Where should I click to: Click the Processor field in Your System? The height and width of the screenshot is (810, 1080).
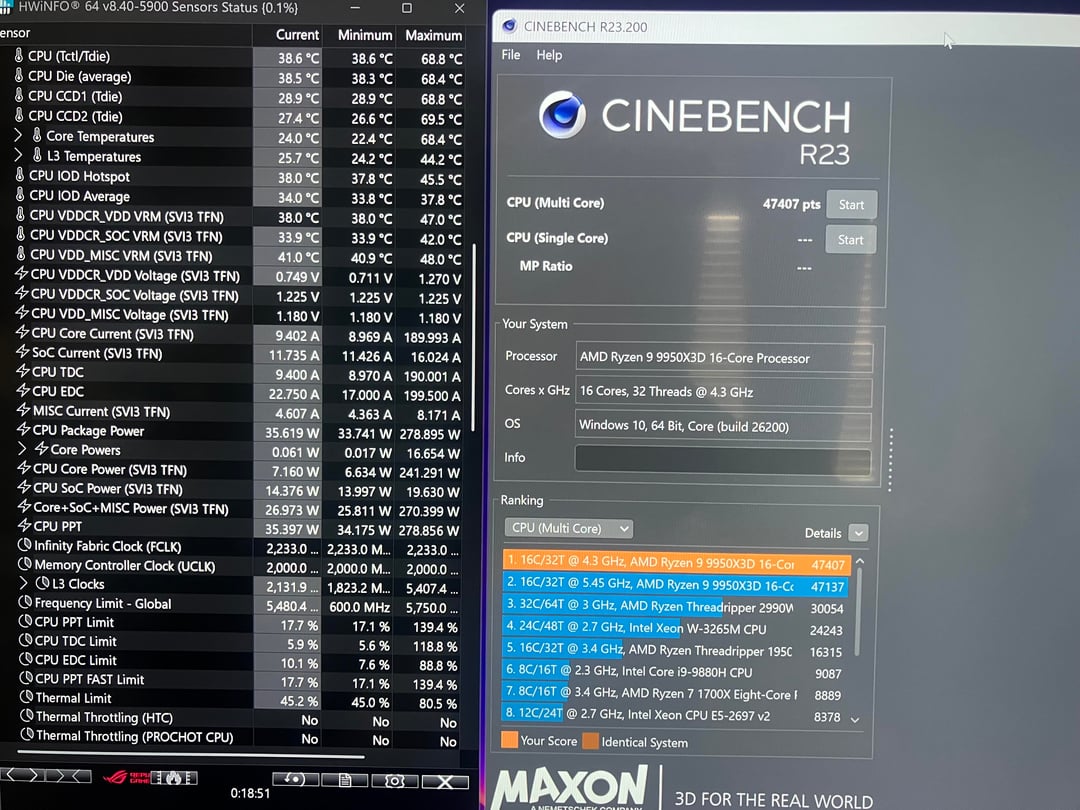pos(724,357)
